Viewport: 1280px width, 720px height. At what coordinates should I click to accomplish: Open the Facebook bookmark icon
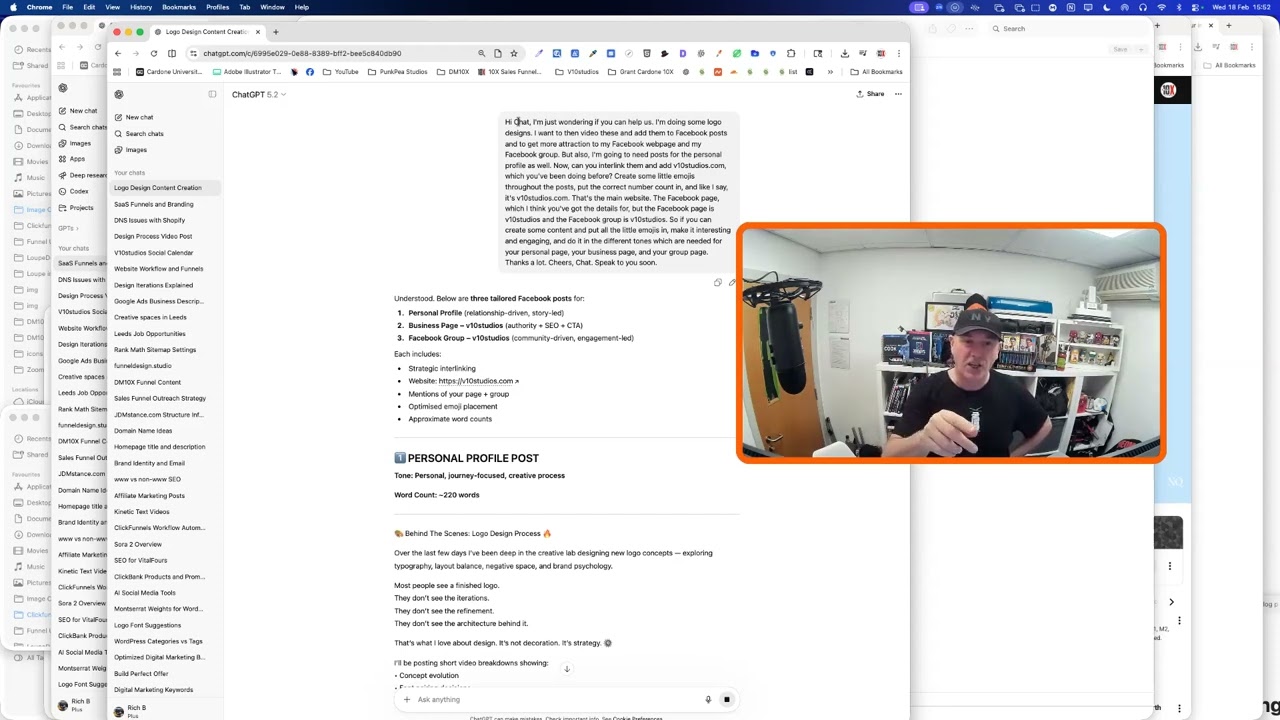[310, 72]
